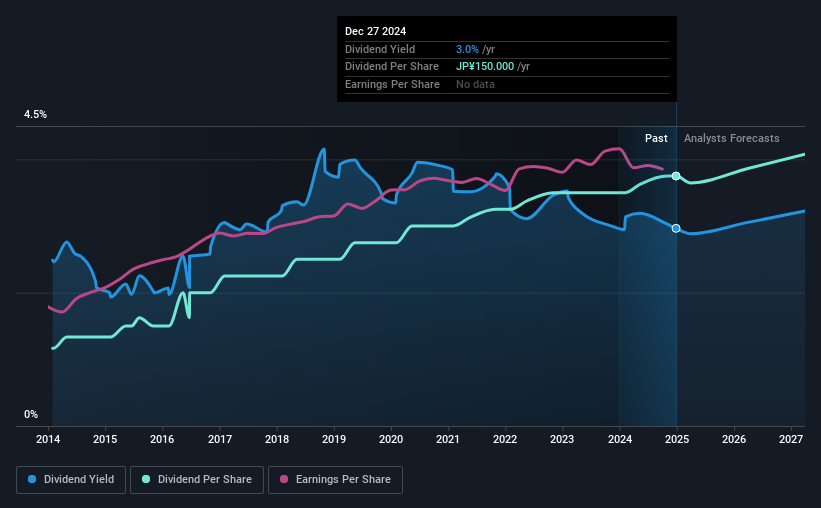This screenshot has height=508, width=821.
Task: Toggle the Dividend Per Share legend button
Action: tap(197, 480)
